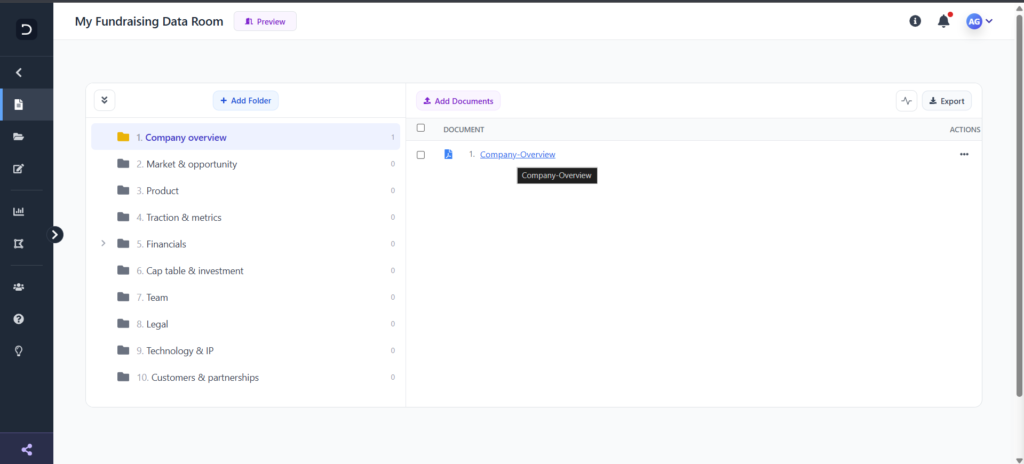Click the Preview button
The height and width of the screenshot is (464, 1024).
[x=265, y=22]
